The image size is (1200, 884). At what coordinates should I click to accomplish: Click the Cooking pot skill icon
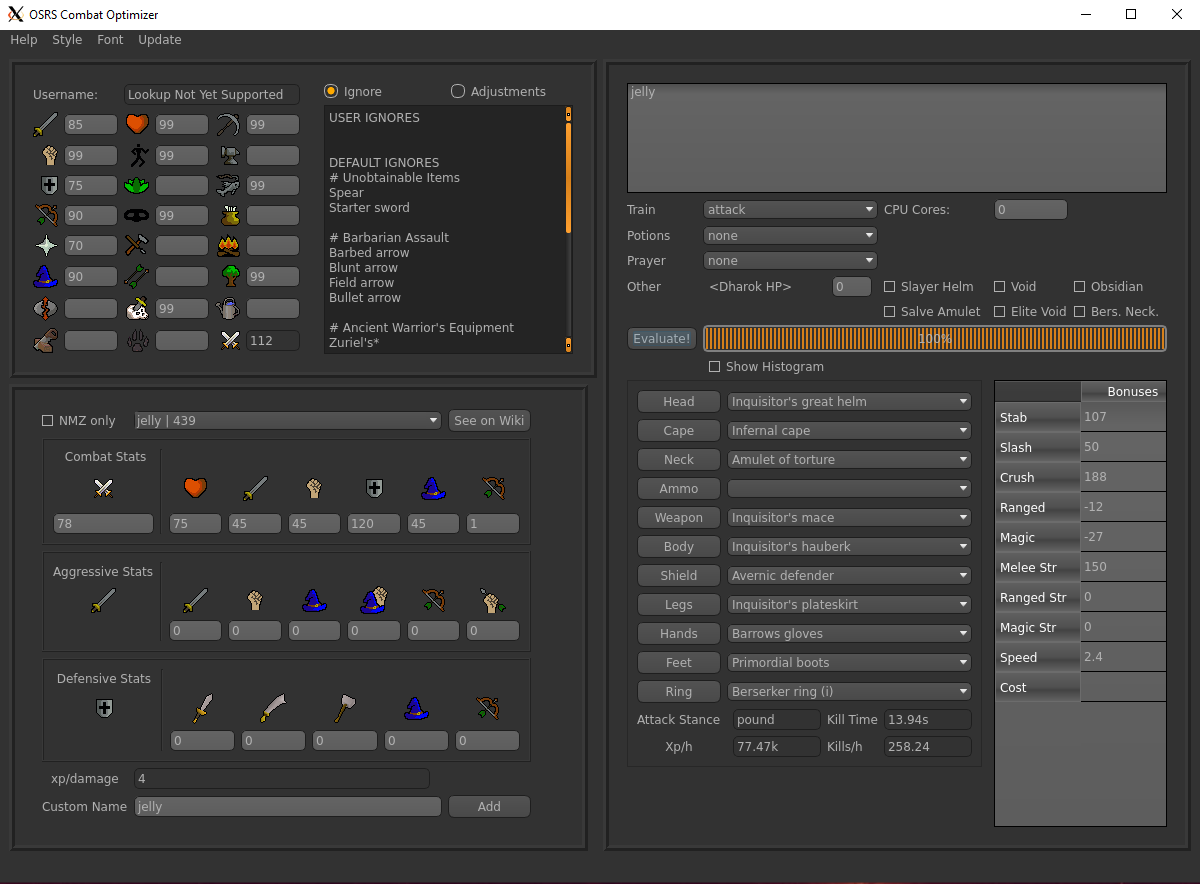pos(228,215)
